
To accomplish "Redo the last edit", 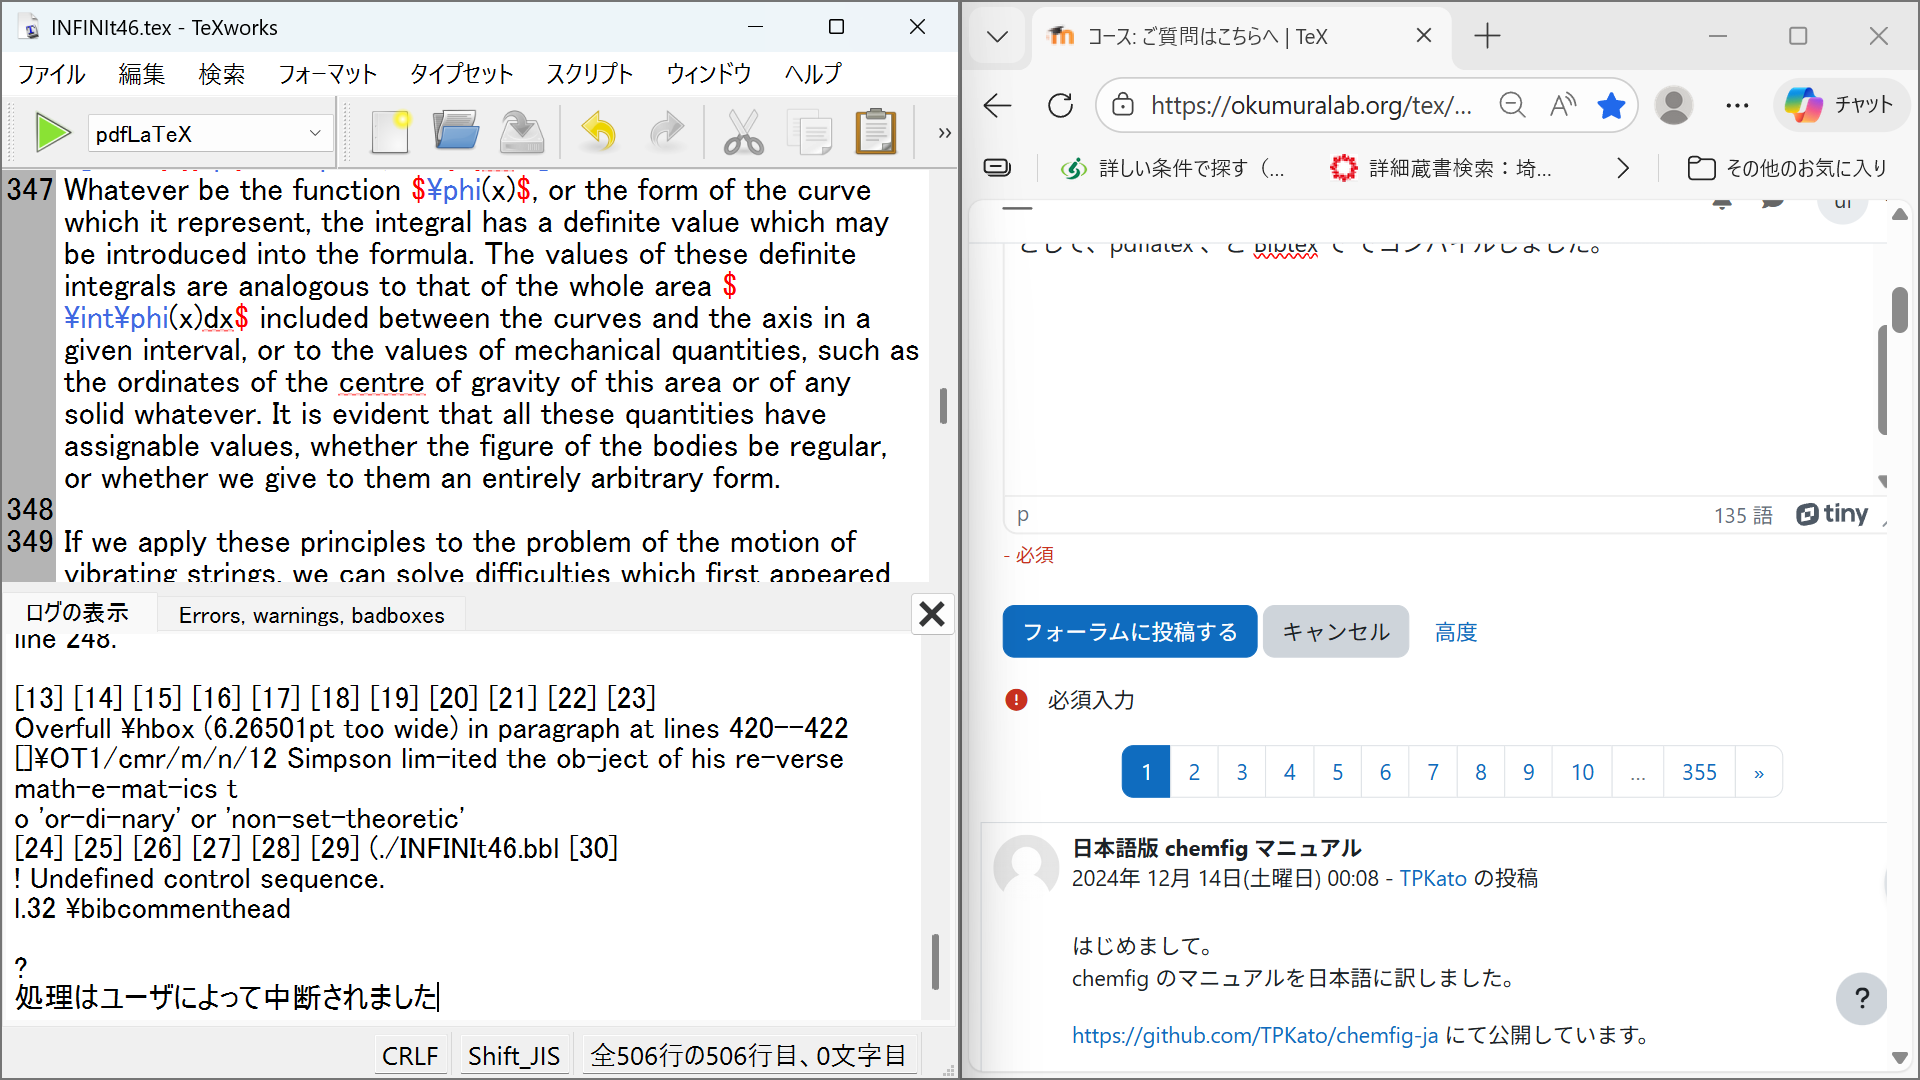I will click(667, 131).
